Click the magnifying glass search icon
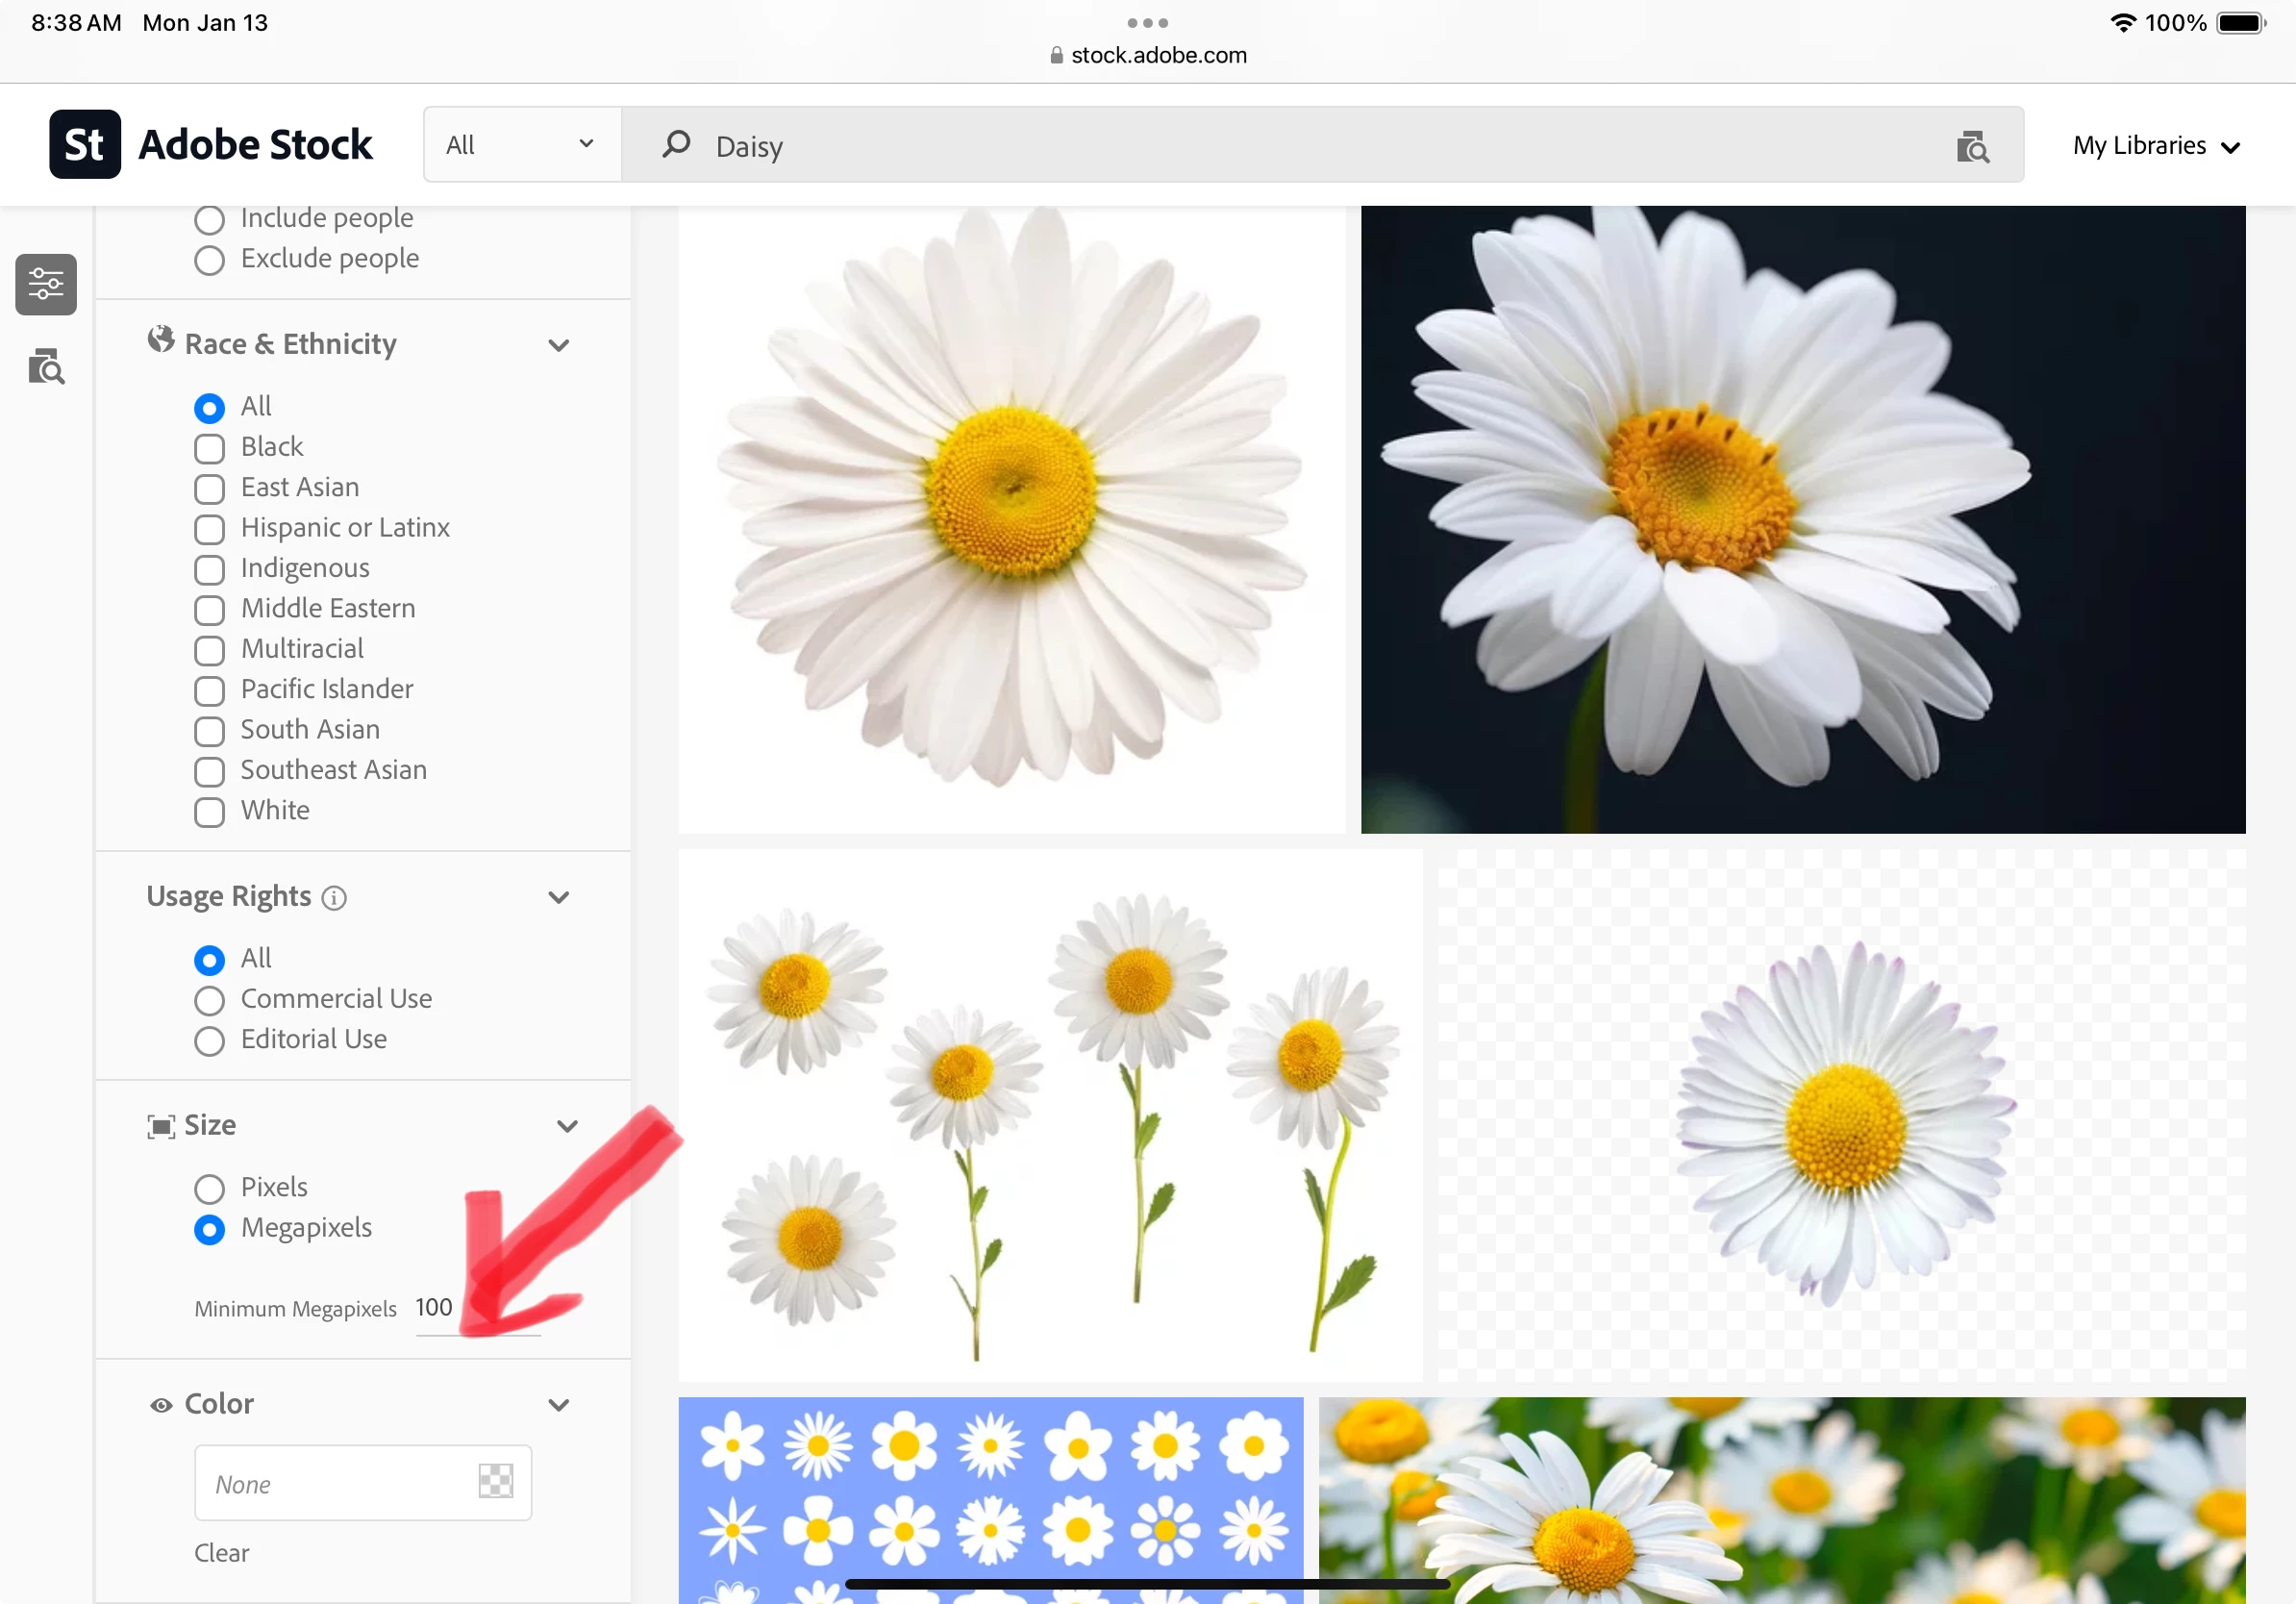 coord(676,145)
